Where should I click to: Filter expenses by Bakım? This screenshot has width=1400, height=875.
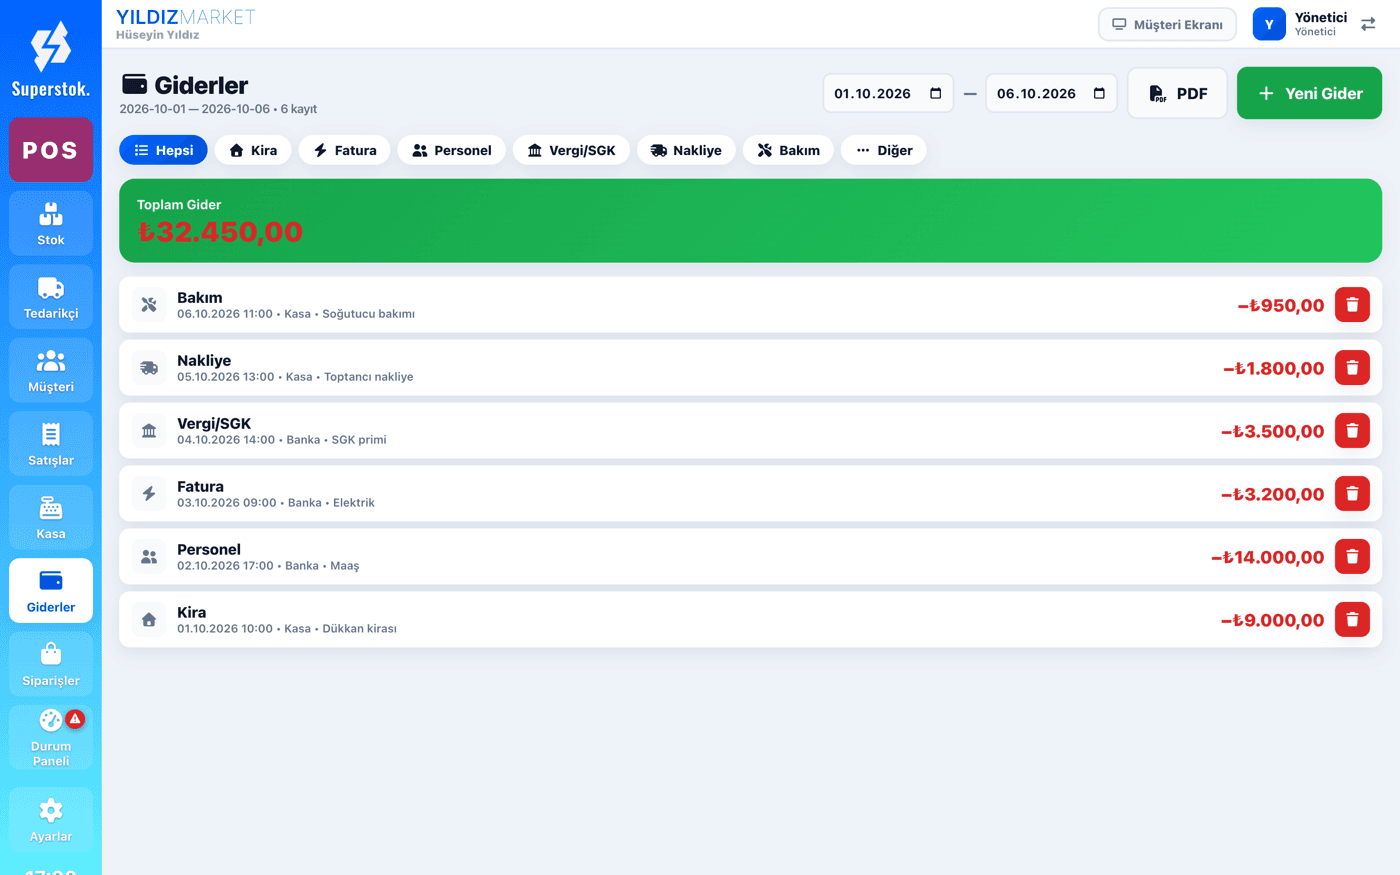click(x=788, y=150)
